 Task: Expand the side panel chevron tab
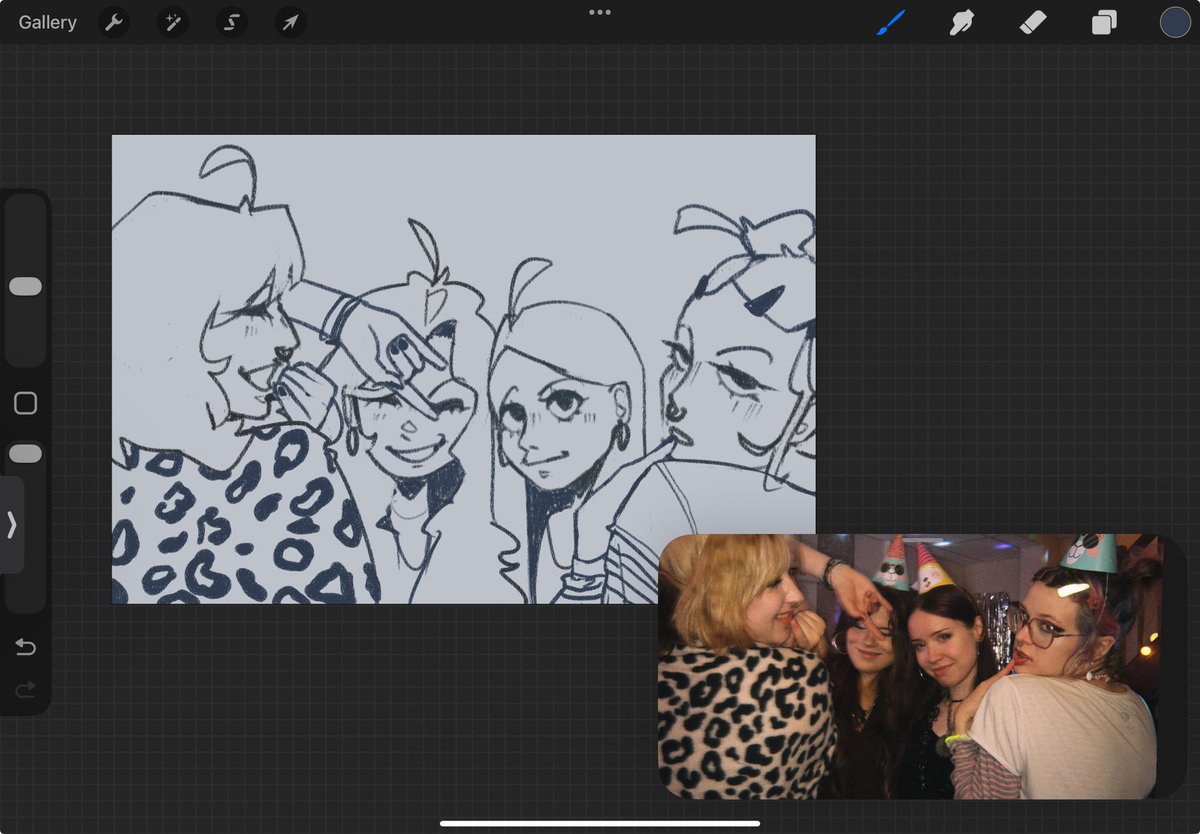coord(11,525)
